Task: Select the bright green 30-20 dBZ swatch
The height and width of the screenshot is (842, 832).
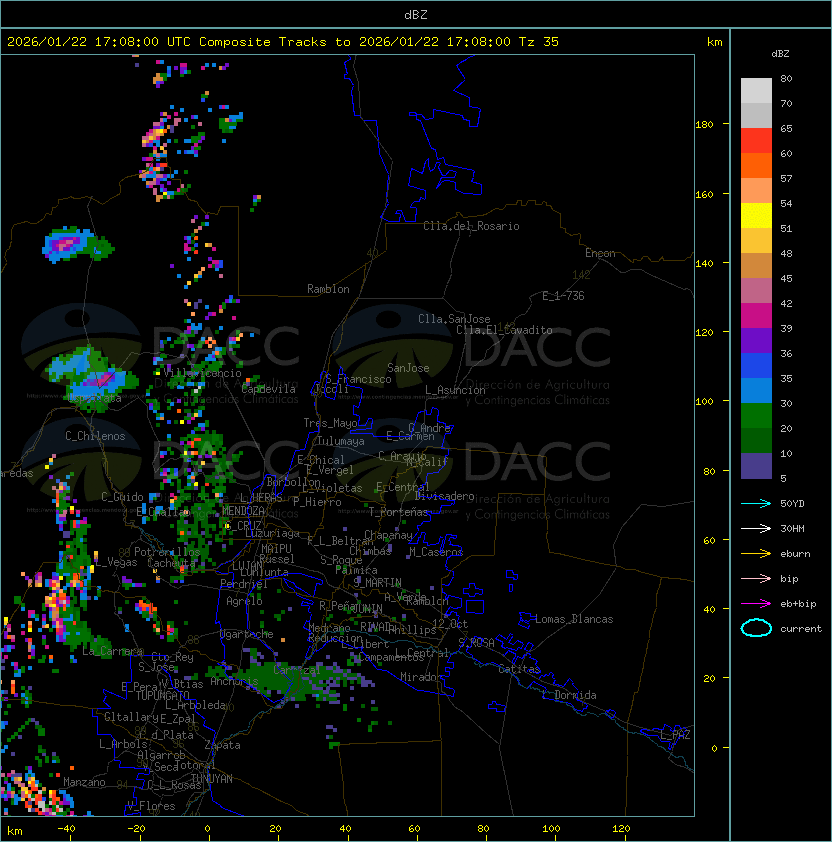Action: pyautogui.click(x=756, y=416)
